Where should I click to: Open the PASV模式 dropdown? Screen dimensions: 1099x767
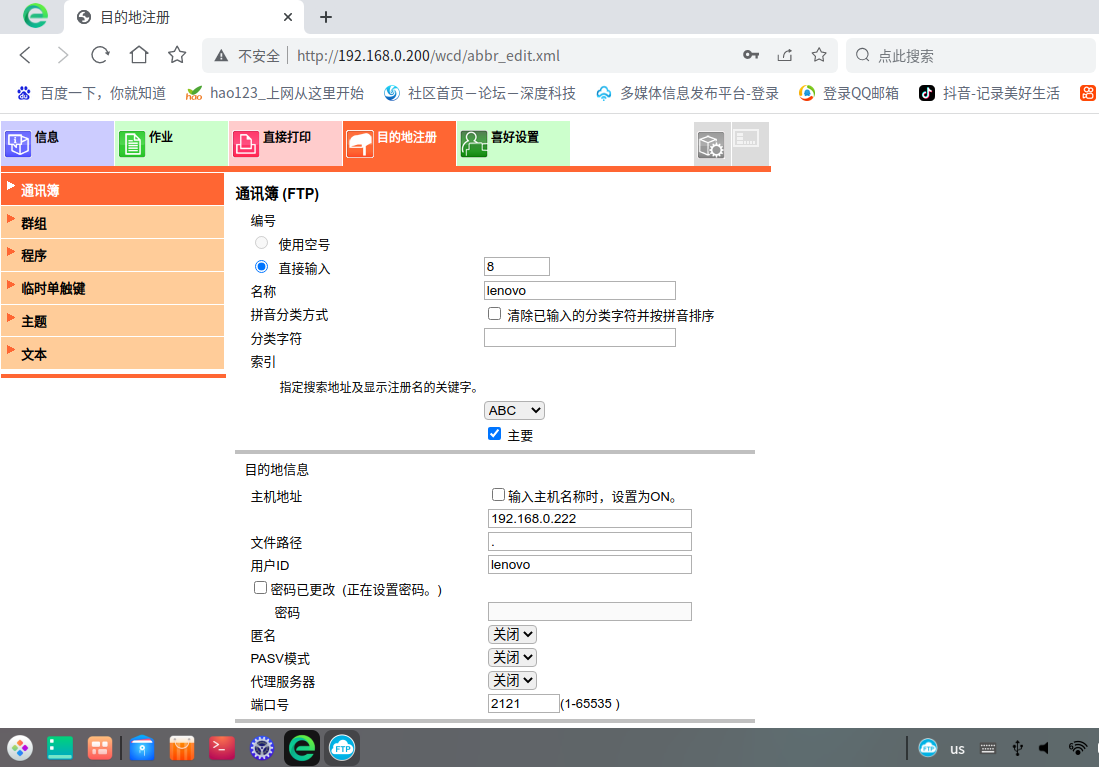(512, 658)
